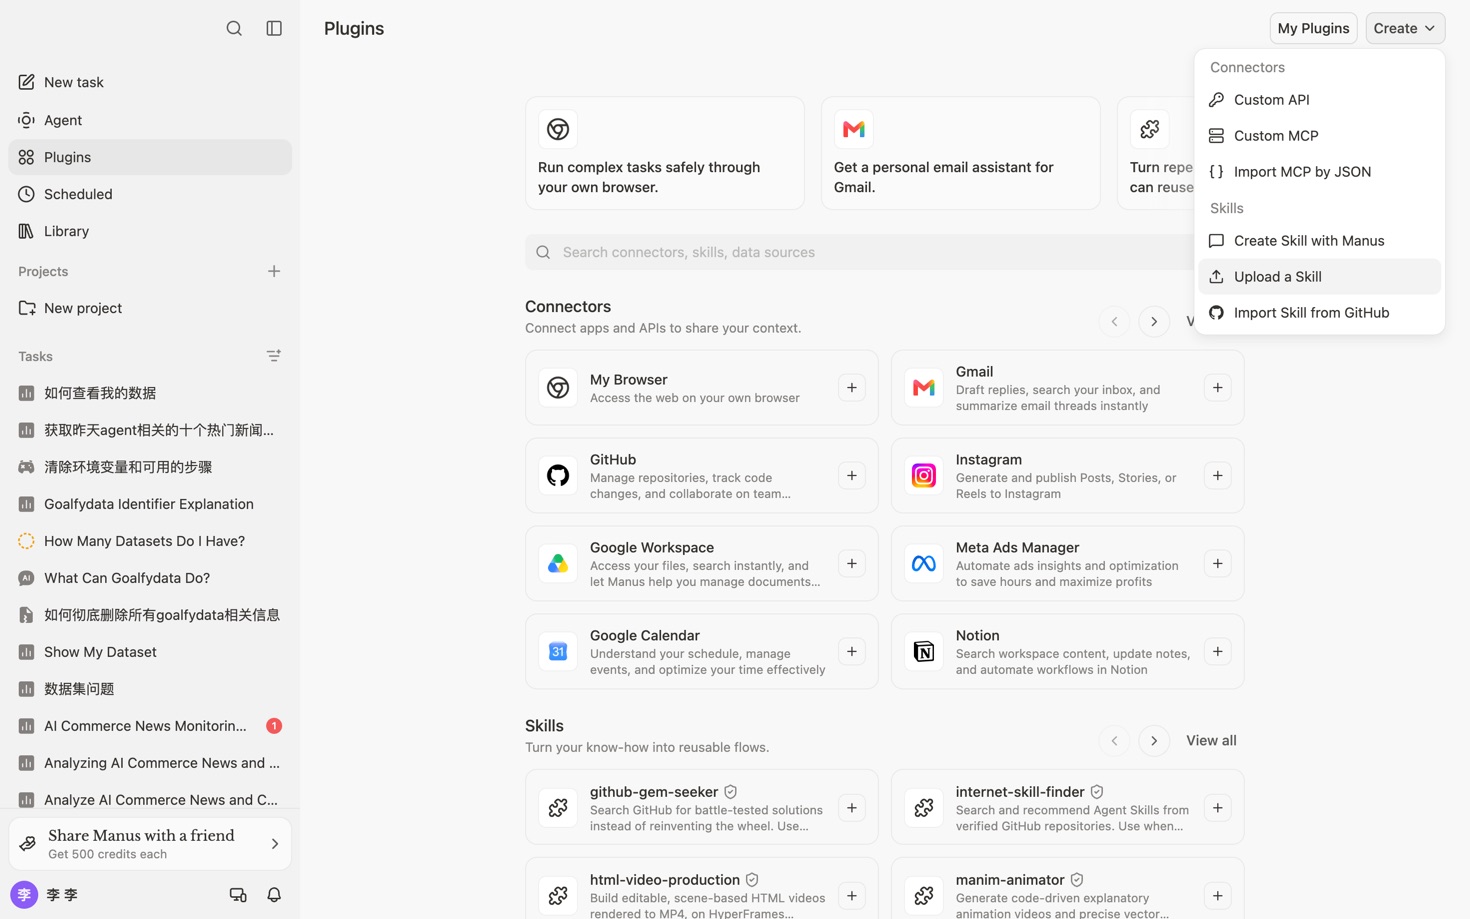This screenshot has width=1470, height=919.
Task: Choose Upload a Skill
Action: pos(1319,277)
